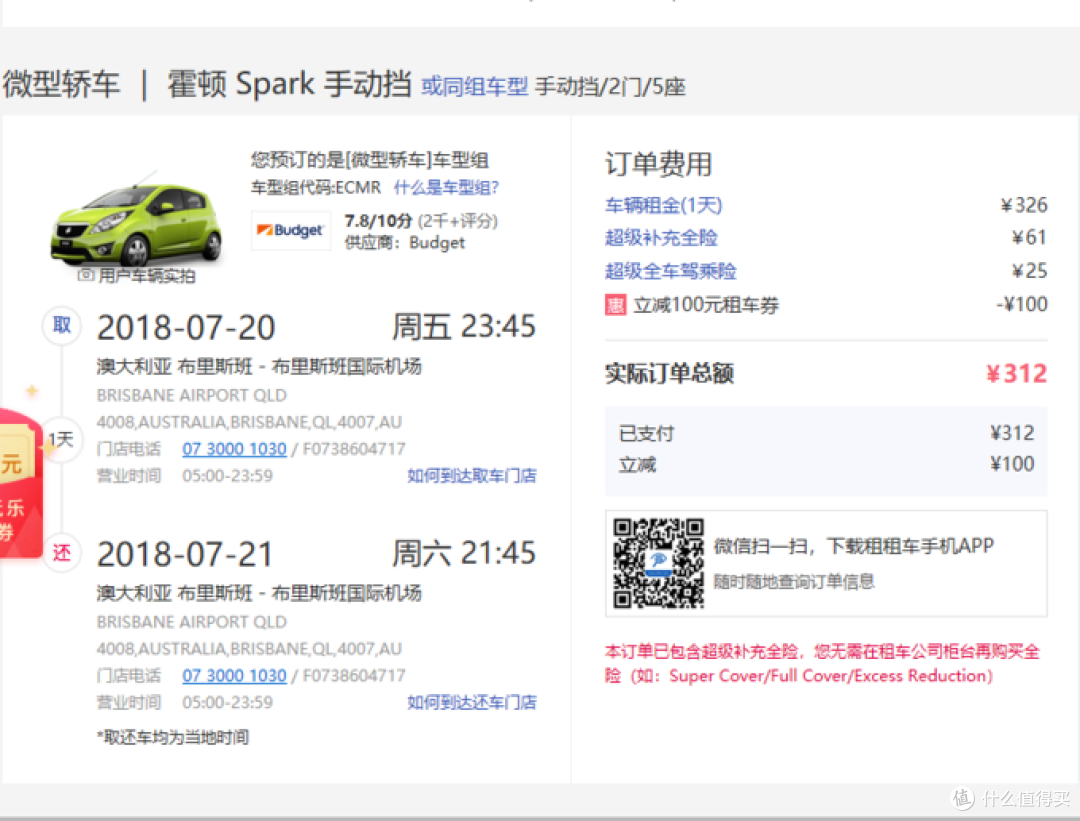
Task: Click the 7.8/10分 rating text
Action: point(378,221)
